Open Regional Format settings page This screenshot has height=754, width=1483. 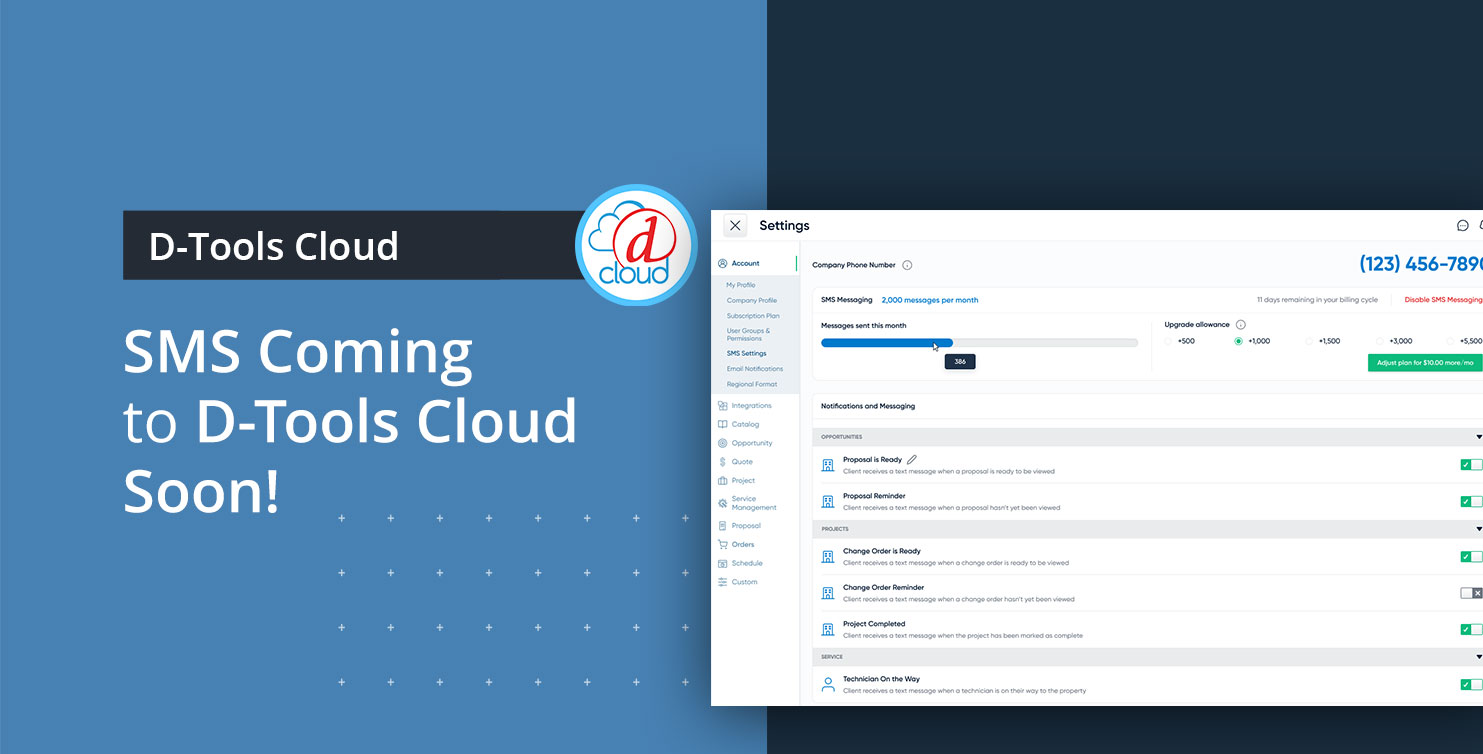point(752,385)
